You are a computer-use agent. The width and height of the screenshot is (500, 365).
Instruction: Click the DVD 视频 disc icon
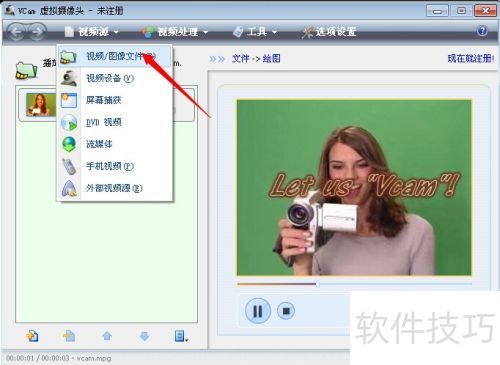point(69,122)
